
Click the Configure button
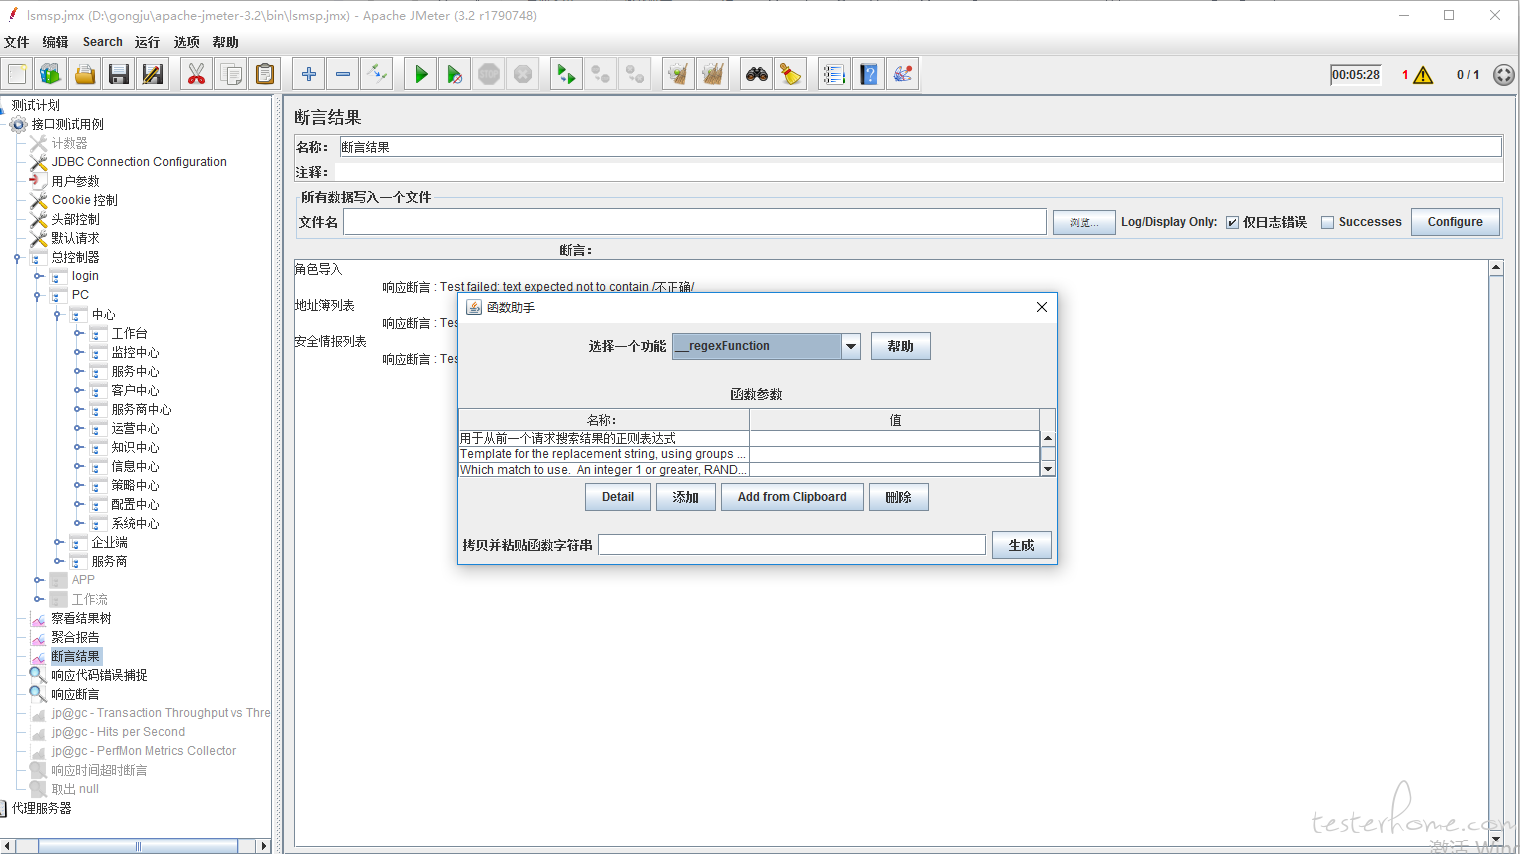(1455, 222)
